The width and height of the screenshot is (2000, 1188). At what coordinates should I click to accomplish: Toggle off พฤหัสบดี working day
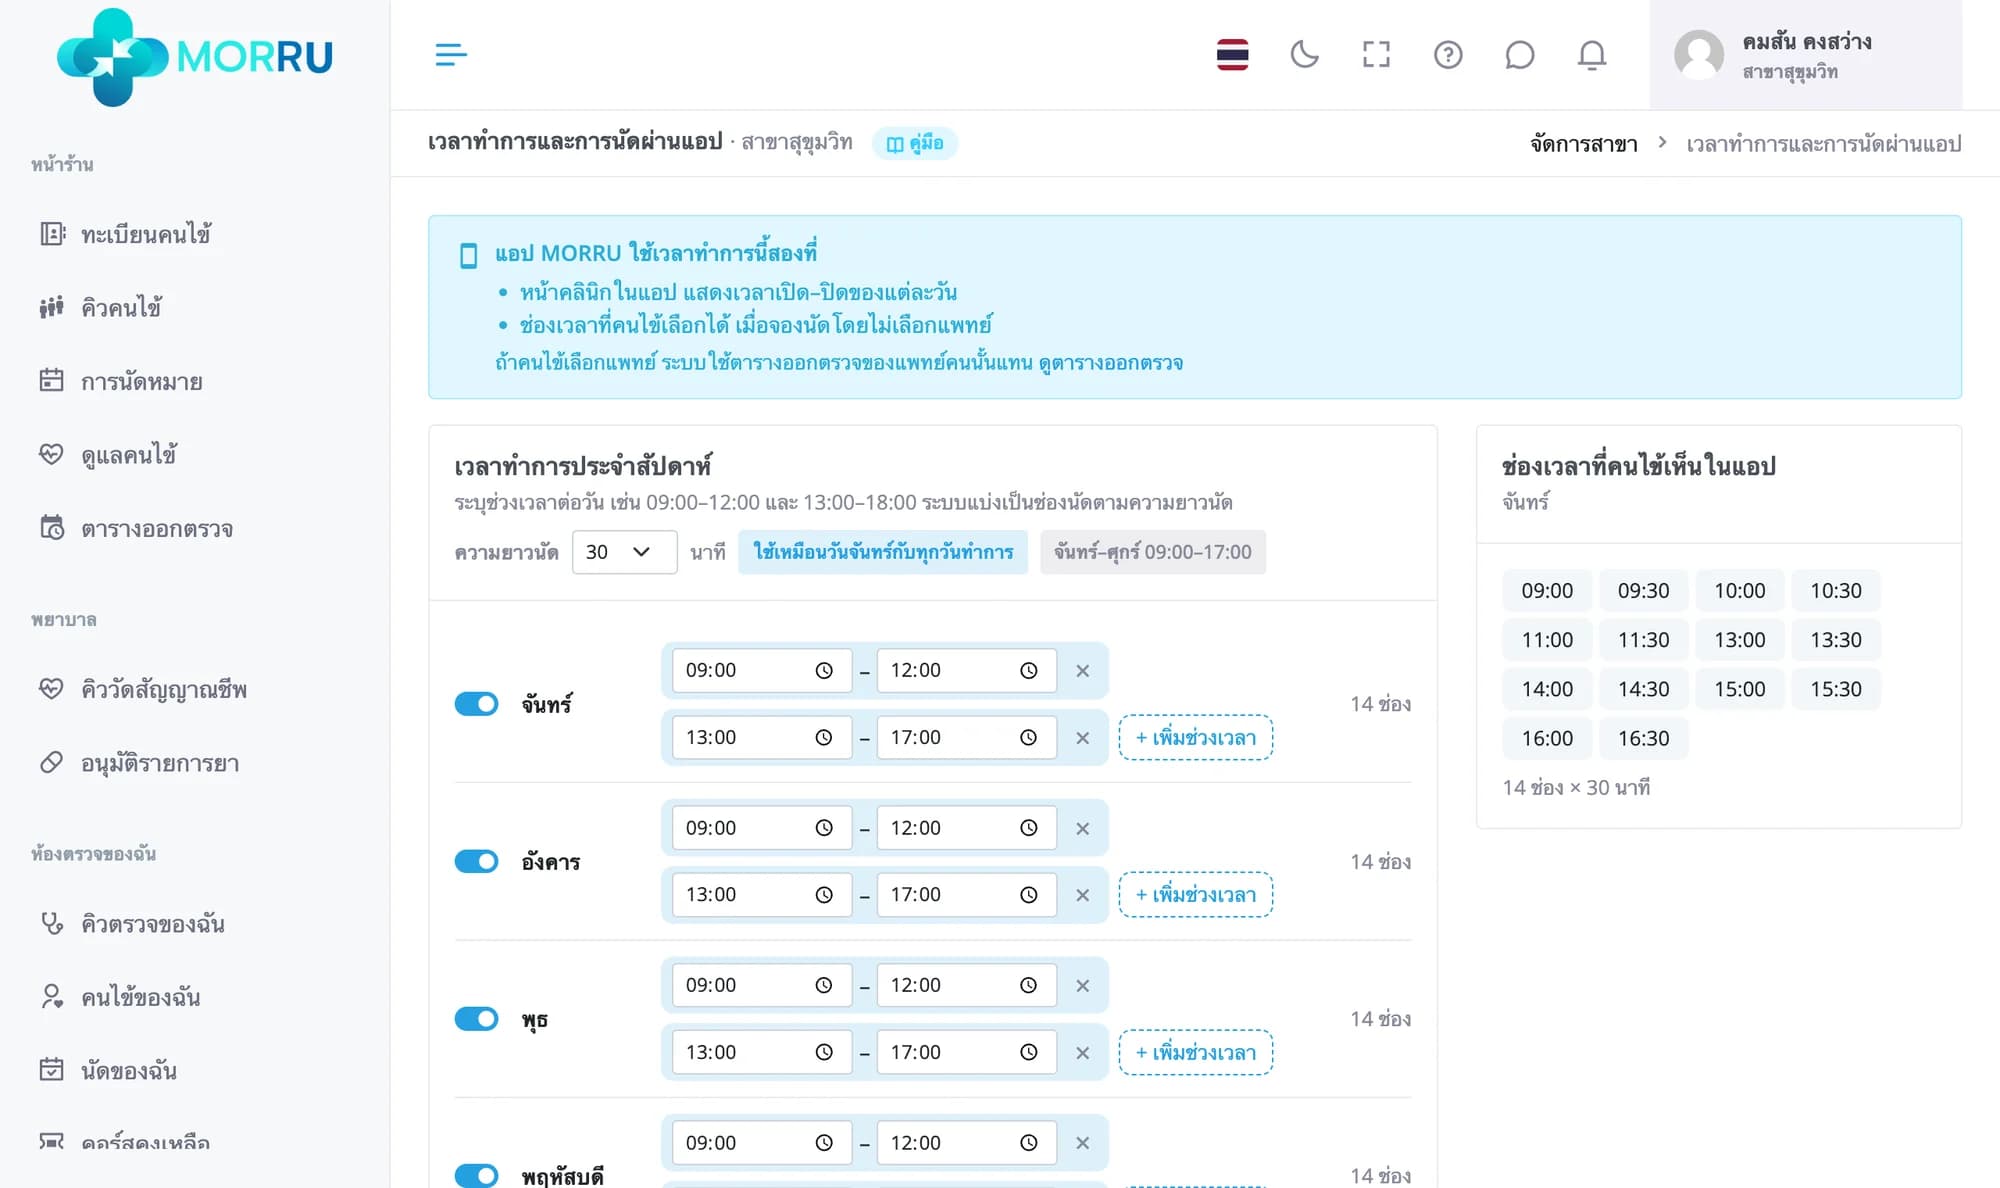476,1176
